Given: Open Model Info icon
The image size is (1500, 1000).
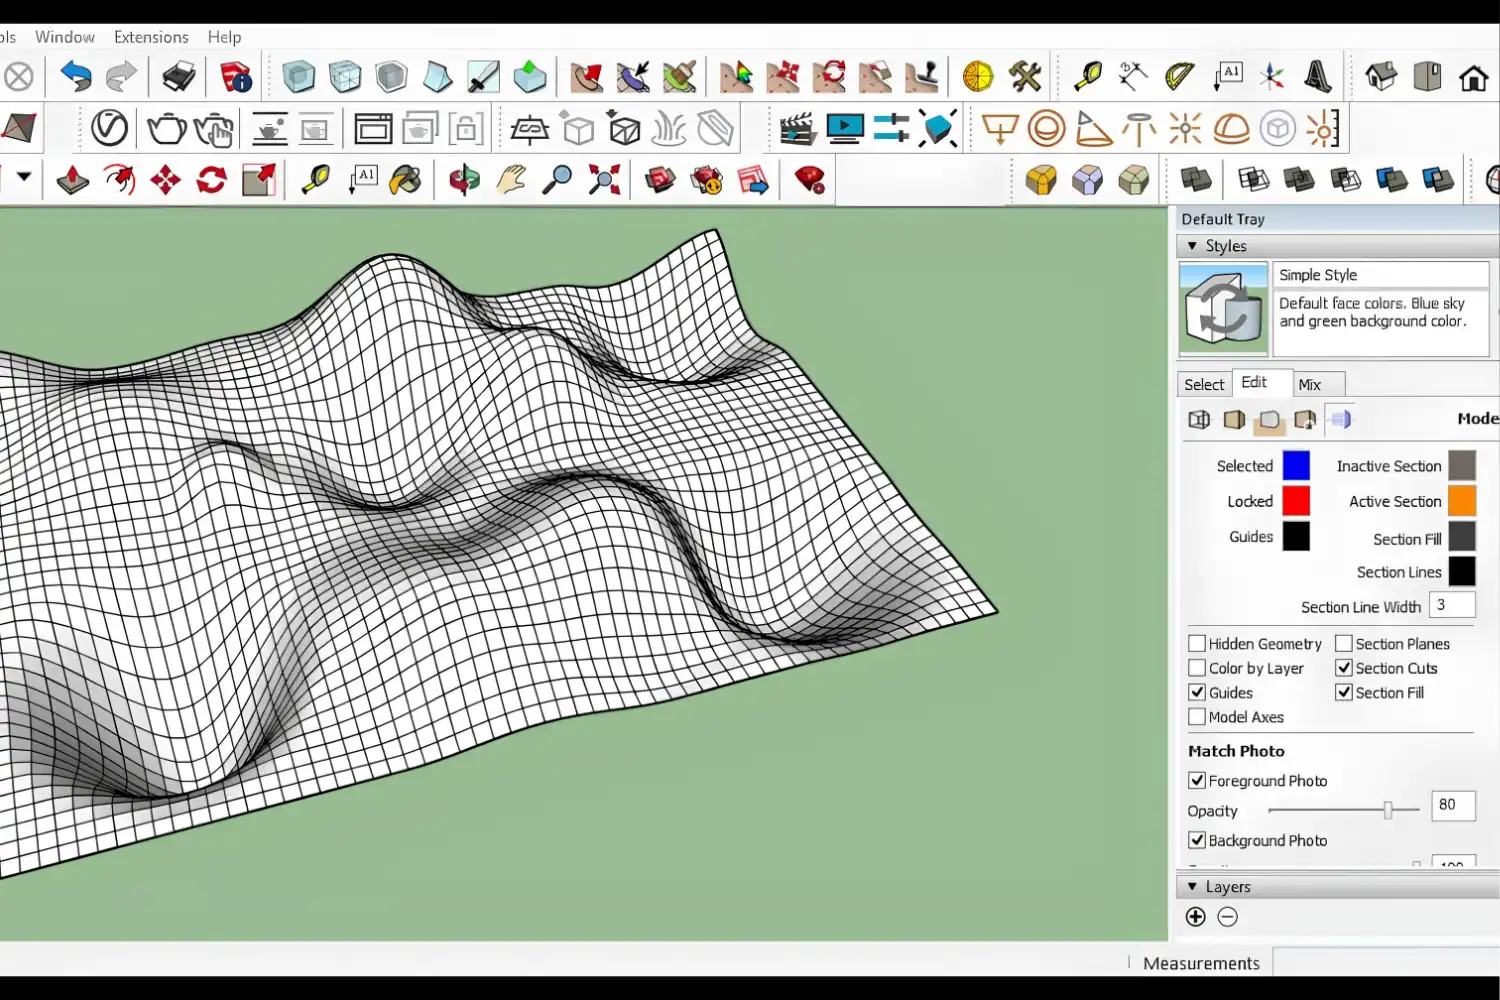Looking at the screenshot, I should pyautogui.click(x=236, y=76).
